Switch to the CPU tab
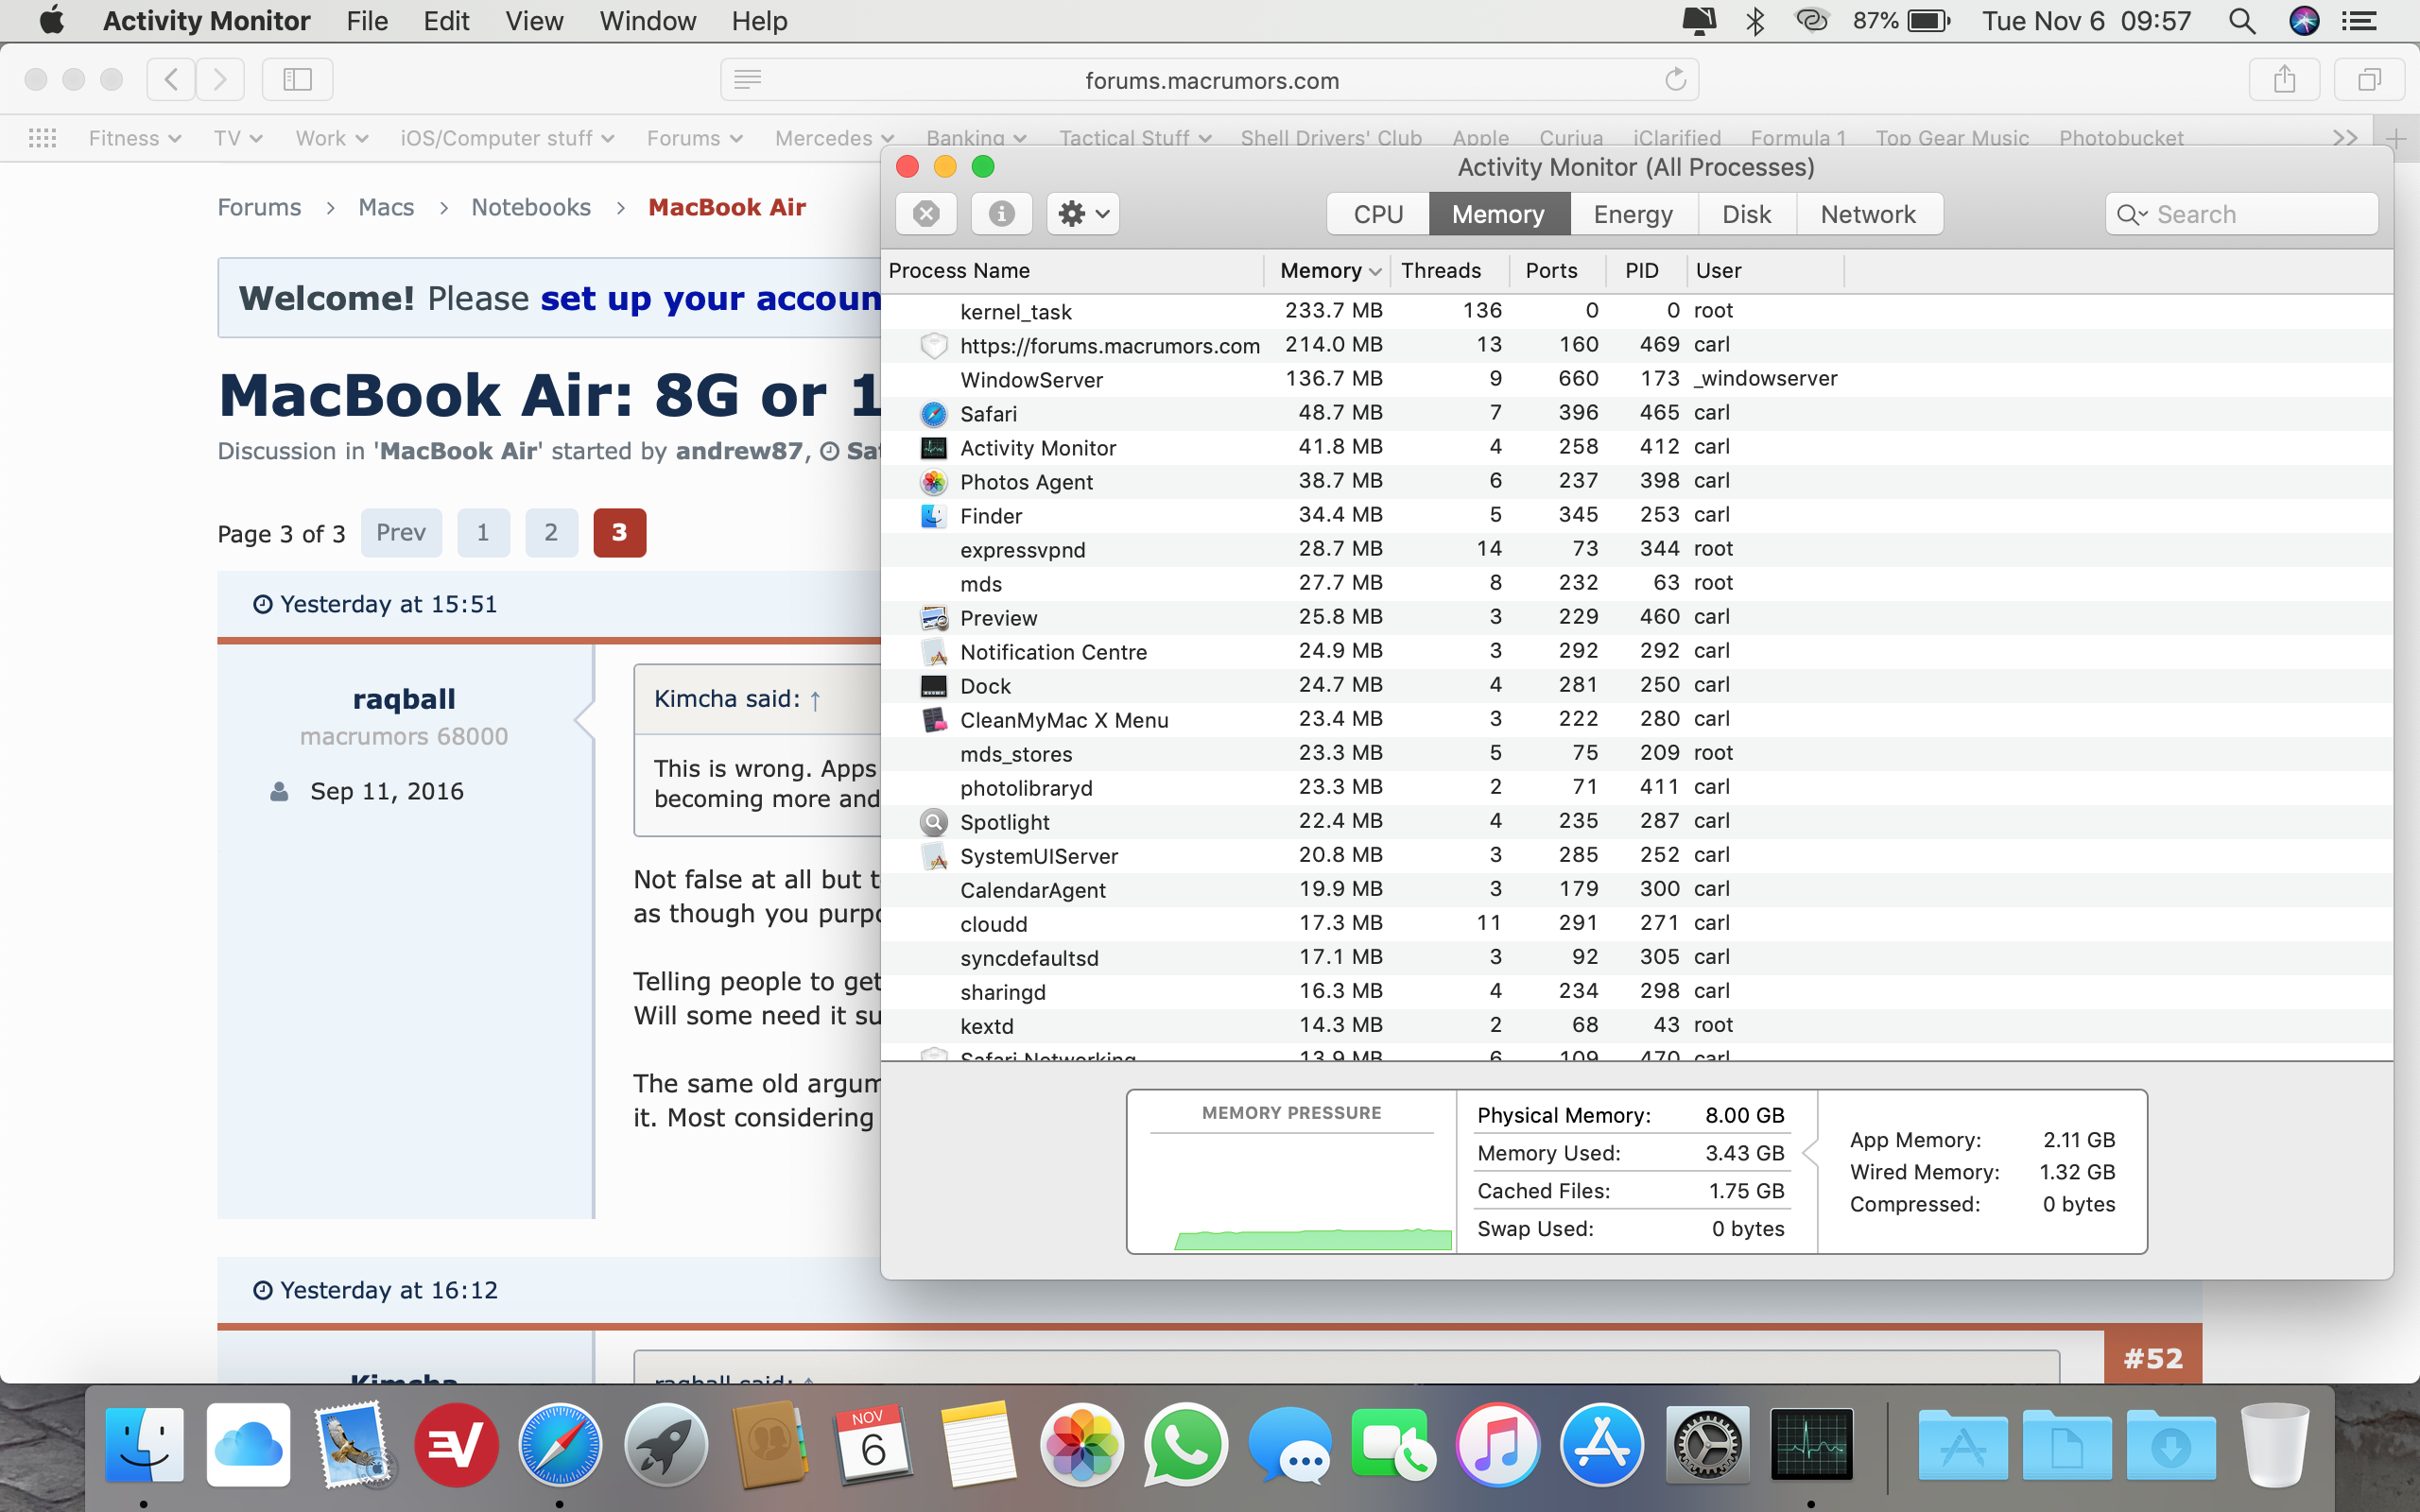This screenshot has width=2420, height=1512. pyautogui.click(x=1378, y=214)
